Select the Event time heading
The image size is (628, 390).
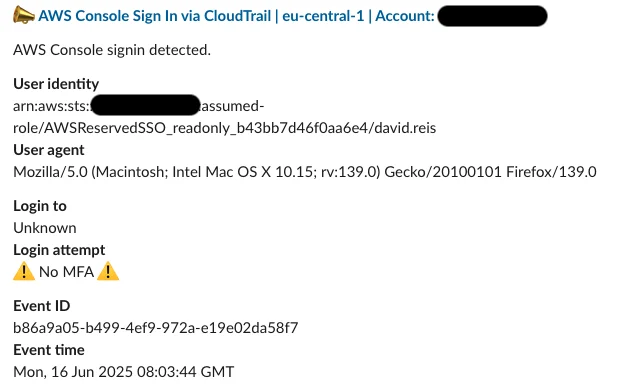(x=49, y=350)
